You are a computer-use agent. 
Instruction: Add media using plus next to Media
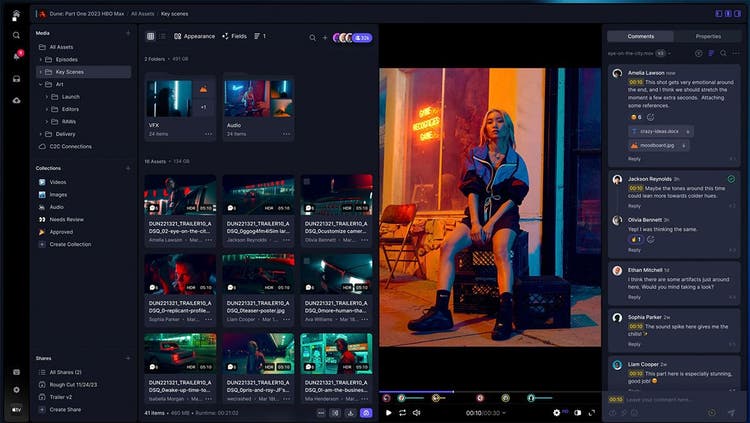coord(128,33)
